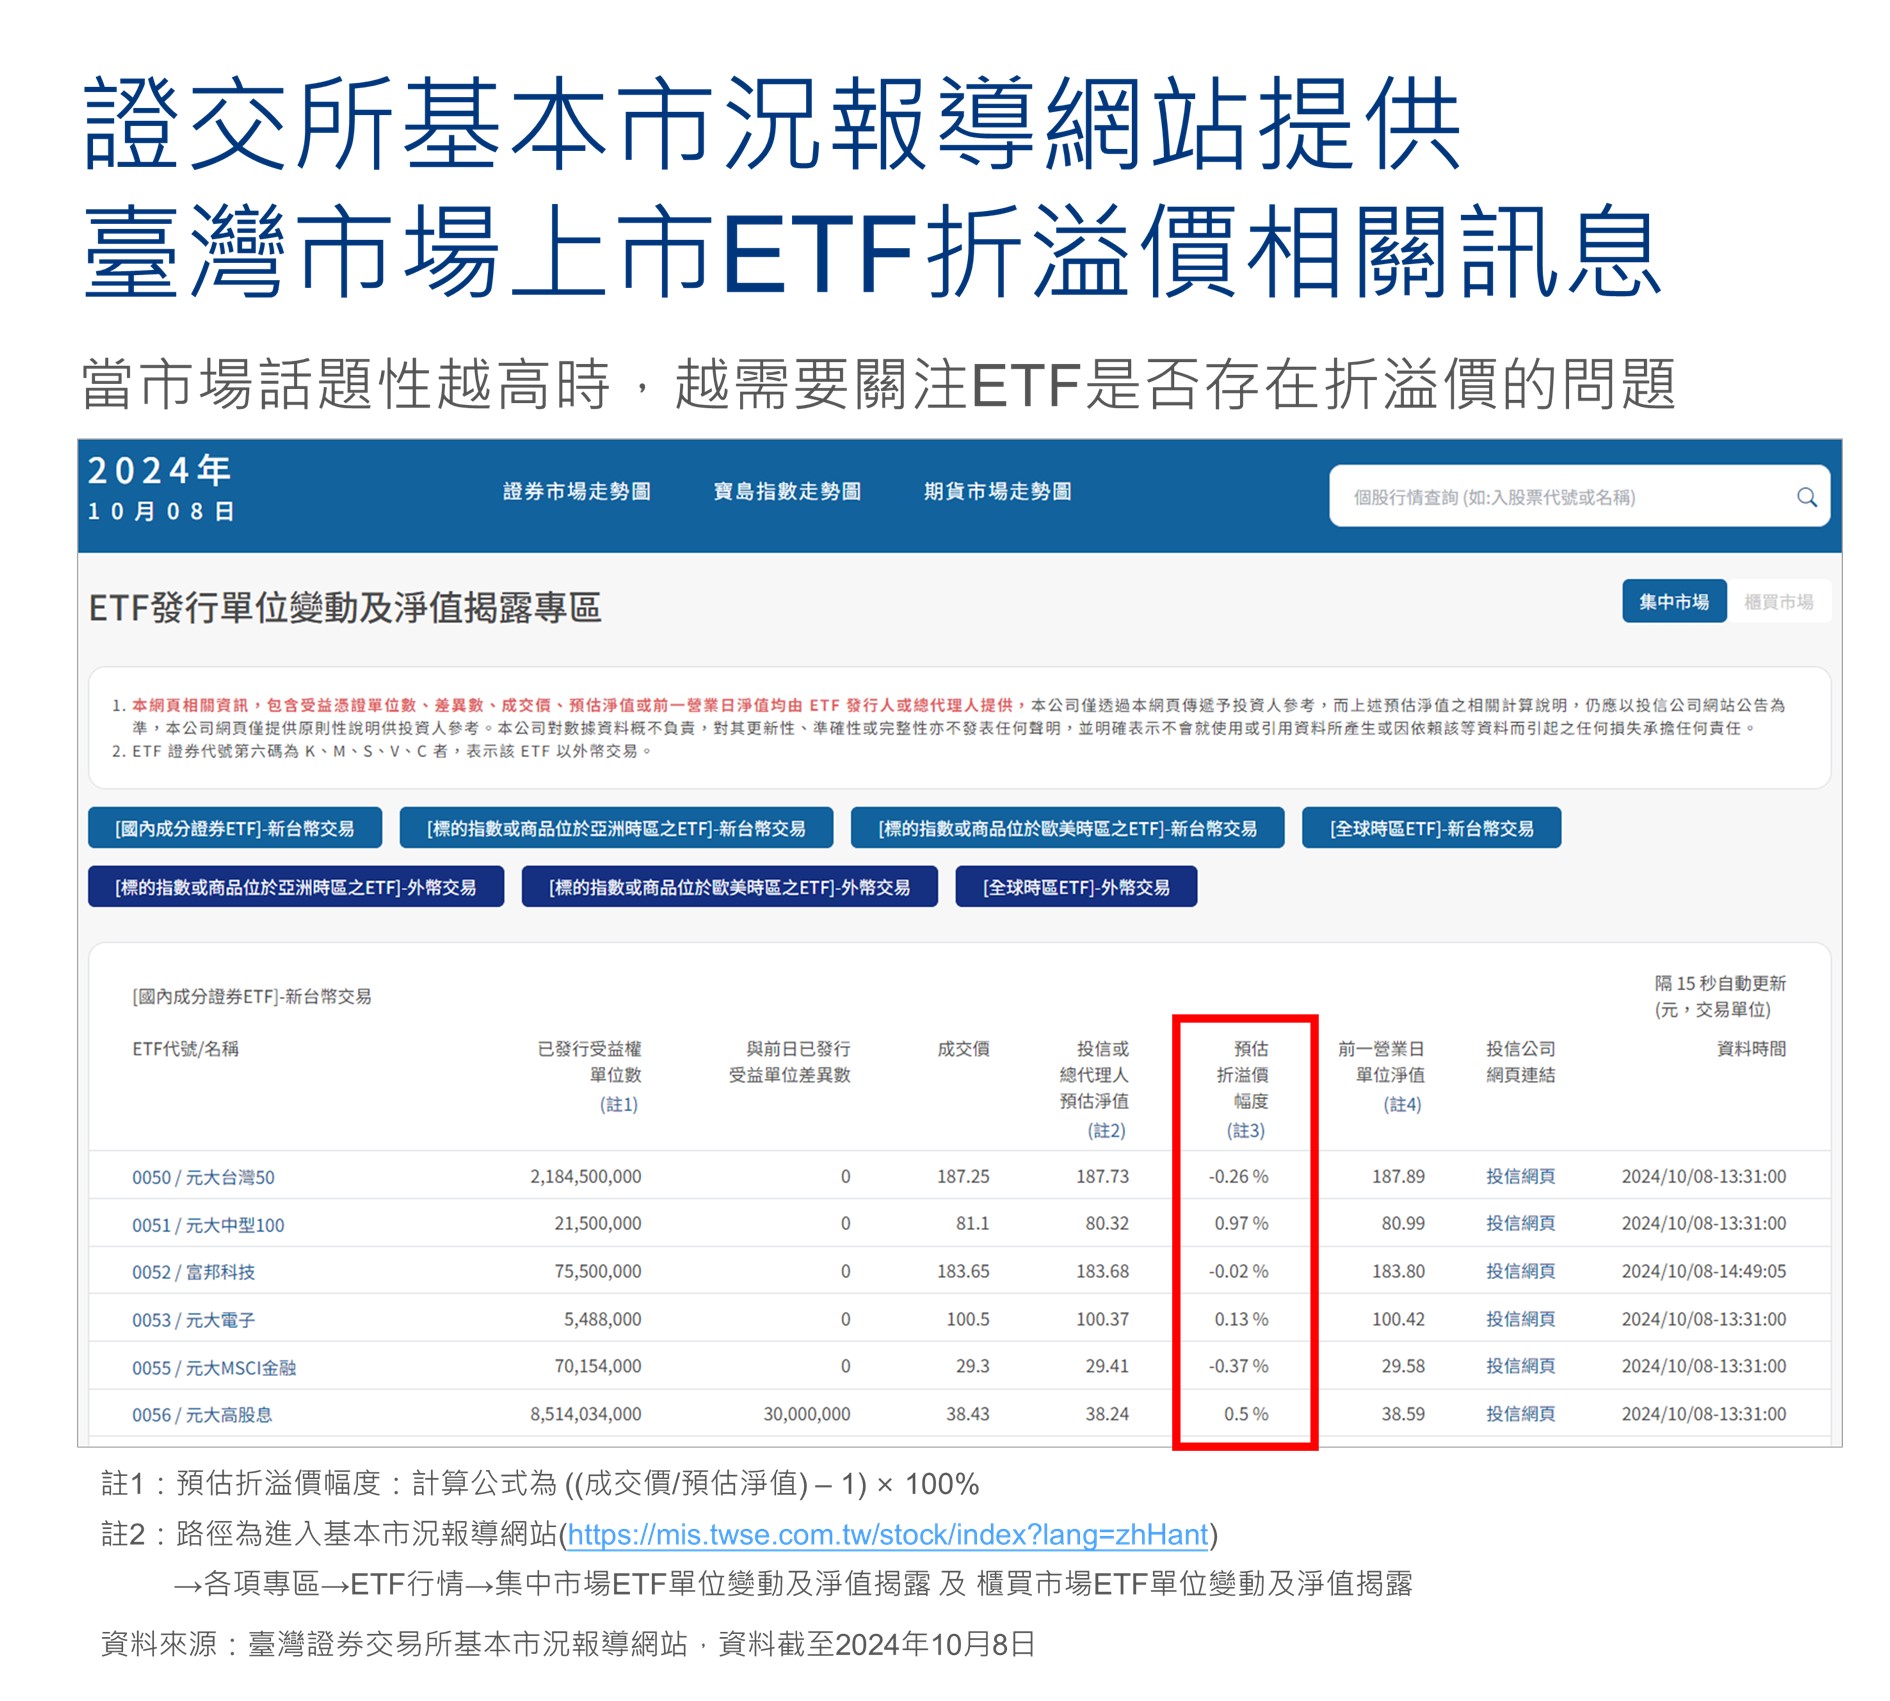The height and width of the screenshot is (1701, 1890).
Task: Click the (註3) footnote under 預估折溢價幅度
Action: pos(1246,1130)
